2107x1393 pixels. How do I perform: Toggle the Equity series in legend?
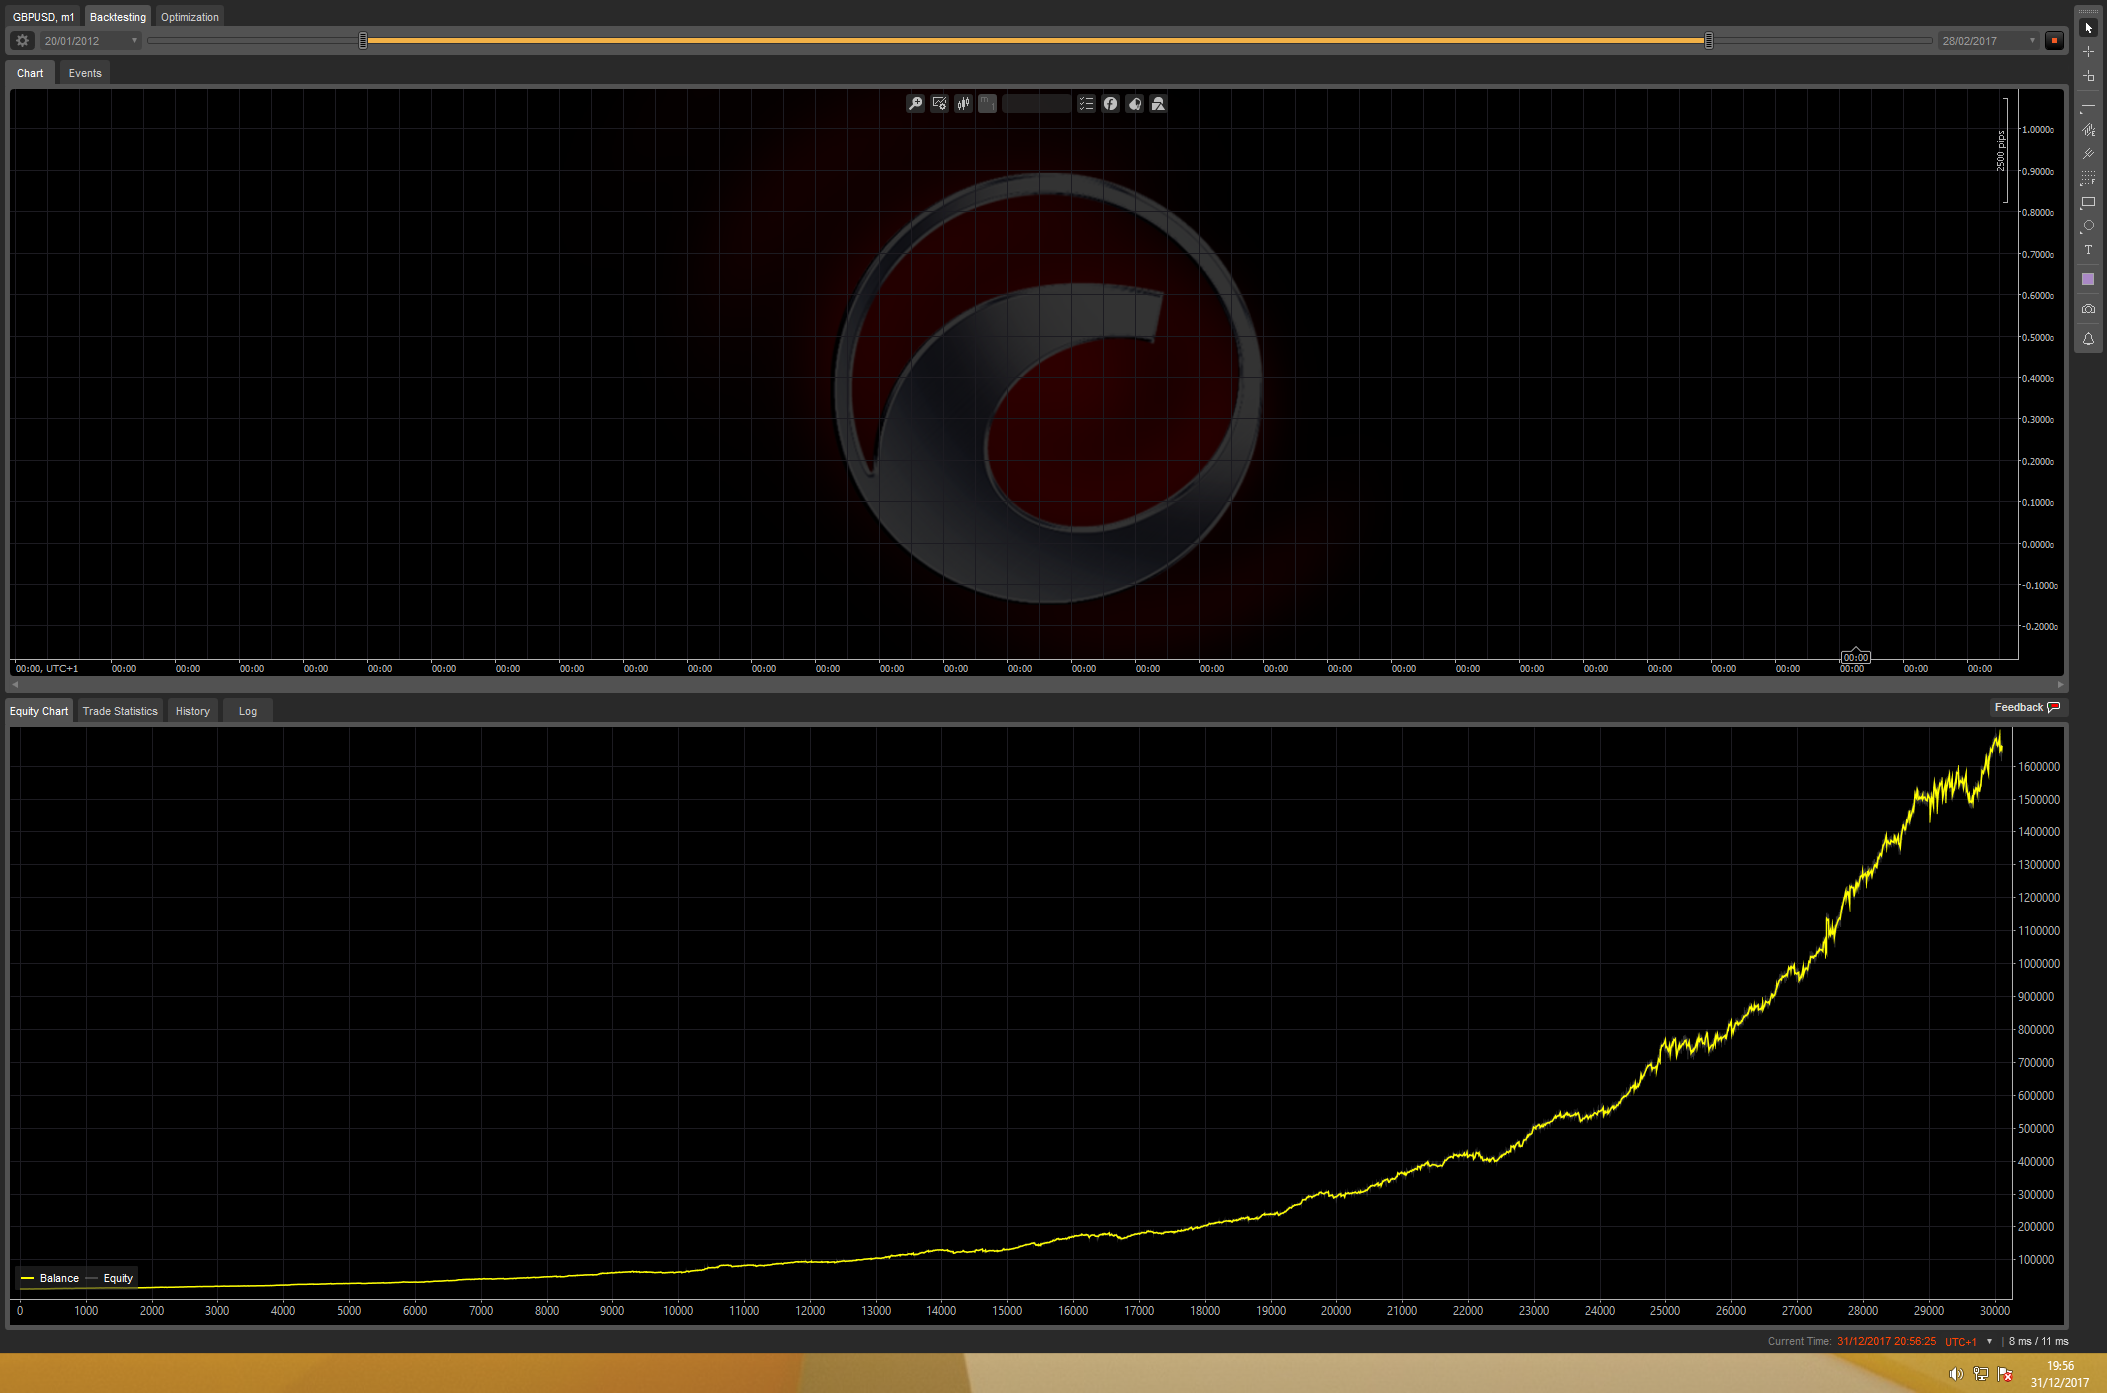tap(110, 1278)
